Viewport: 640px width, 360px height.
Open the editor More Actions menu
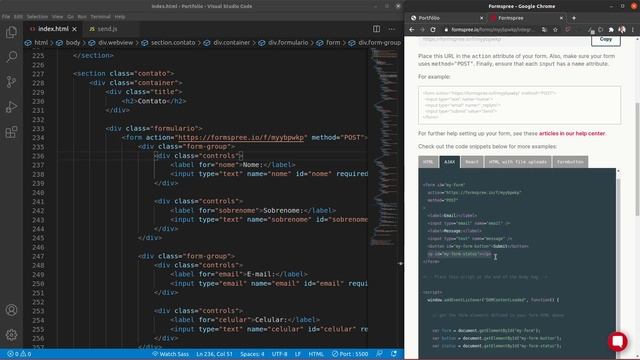392,29
